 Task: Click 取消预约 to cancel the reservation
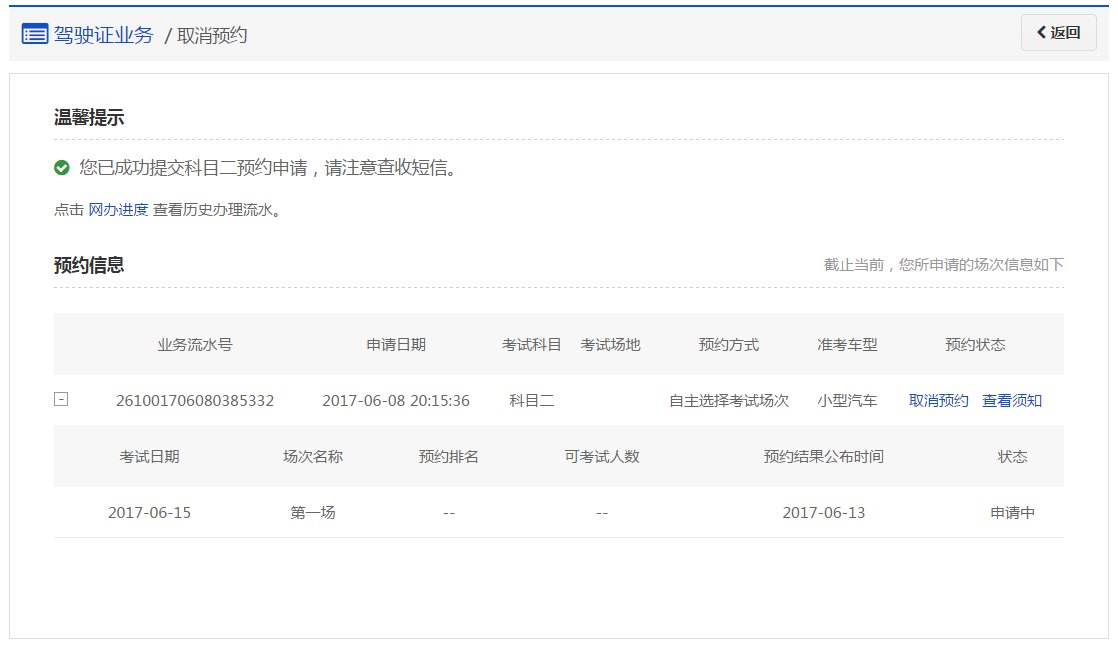pyautogui.click(x=936, y=400)
